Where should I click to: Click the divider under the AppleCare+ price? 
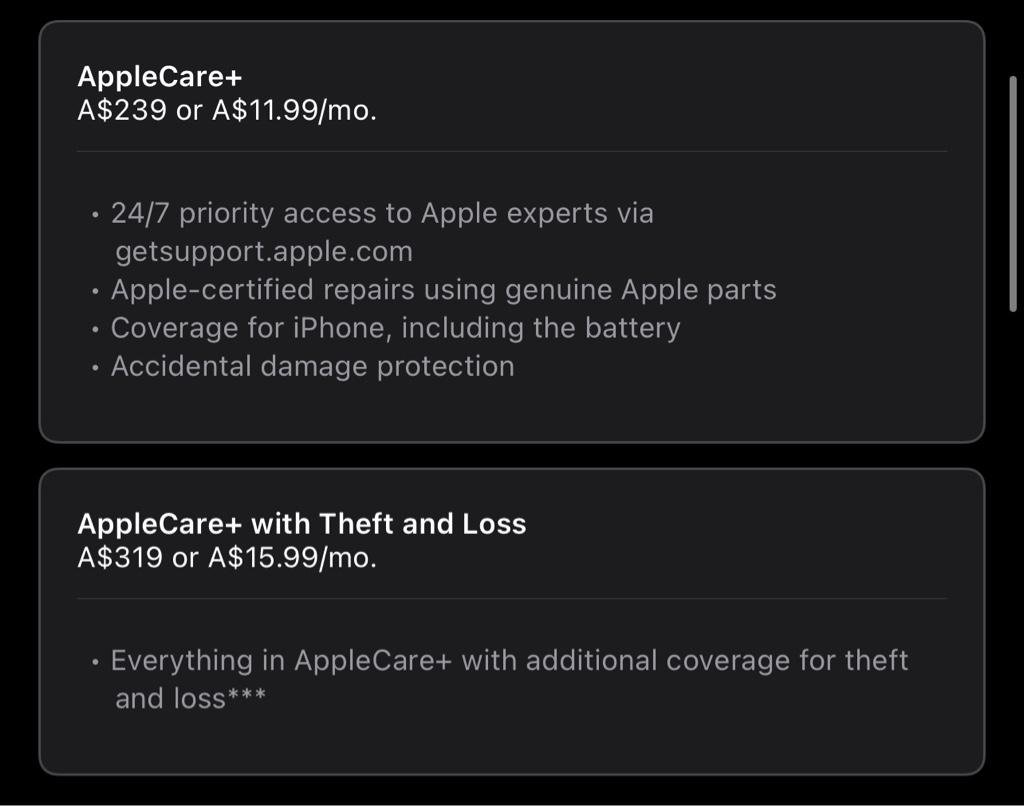pos(511,151)
